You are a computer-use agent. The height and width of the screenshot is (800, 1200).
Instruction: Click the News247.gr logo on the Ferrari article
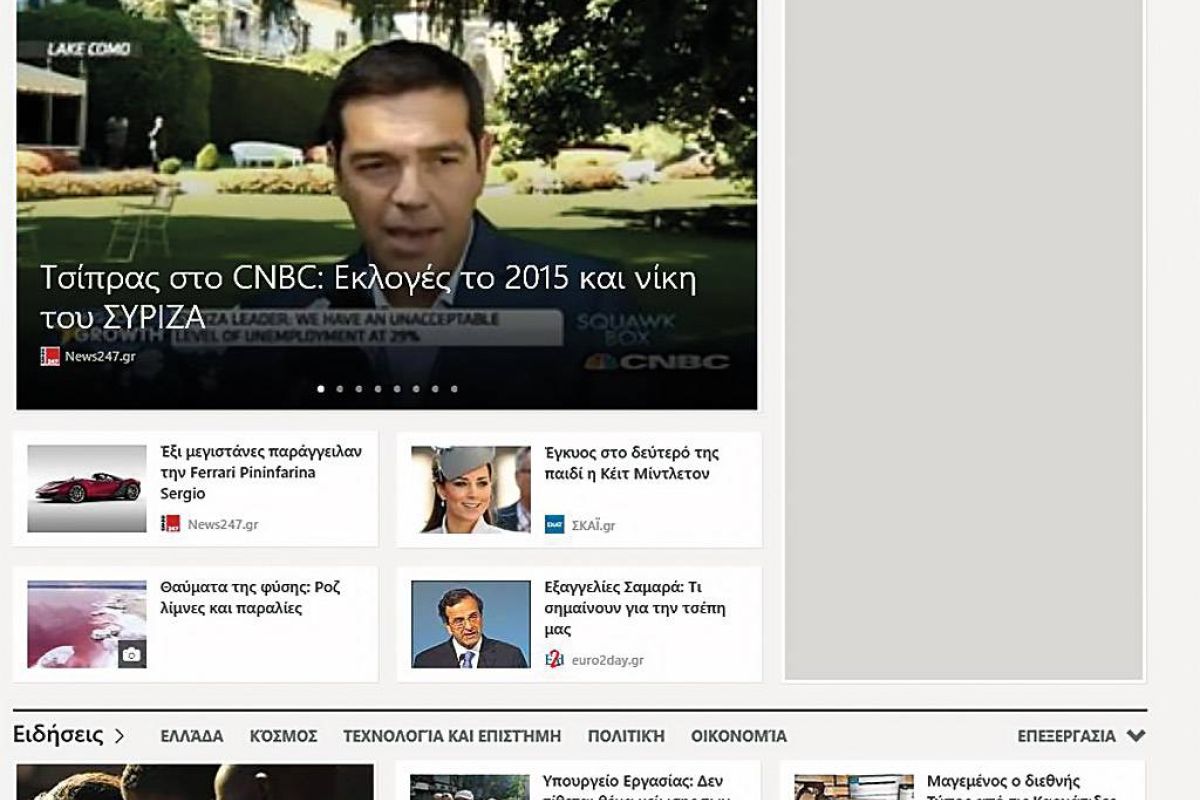(x=171, y=524)
